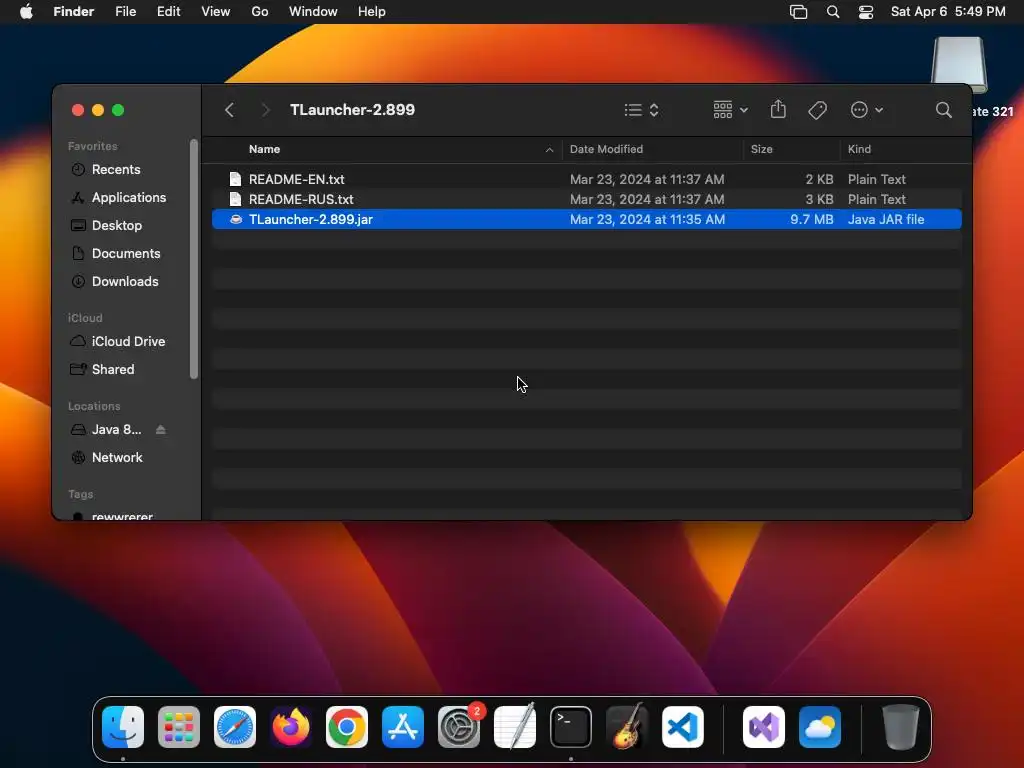Sort by Date Modified column header

pyautogui.click(x=606, y=149)
